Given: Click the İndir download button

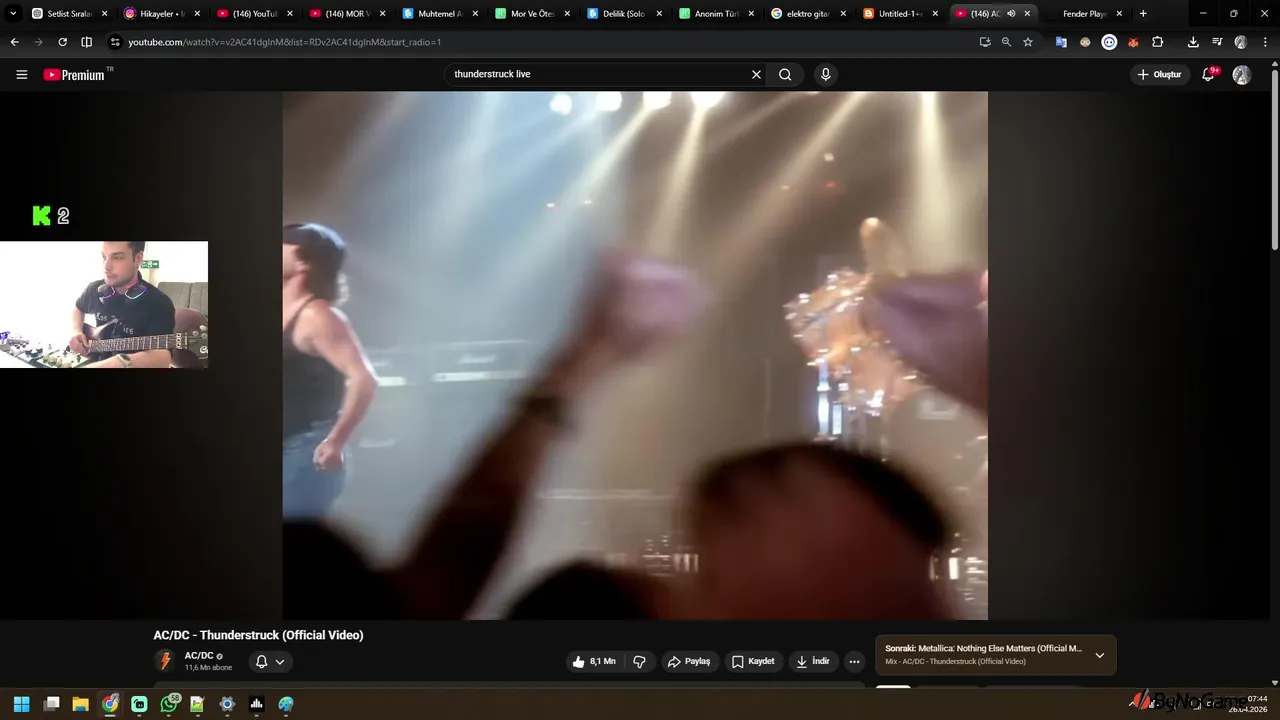Looking at the screenshot, I should (x=813, y=661).
